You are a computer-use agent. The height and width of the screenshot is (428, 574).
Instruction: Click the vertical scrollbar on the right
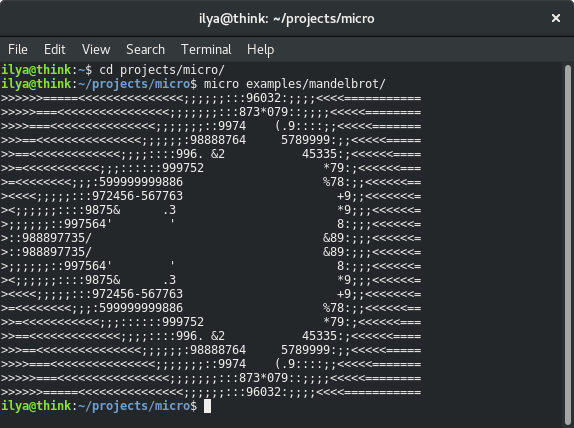point(568,242)
